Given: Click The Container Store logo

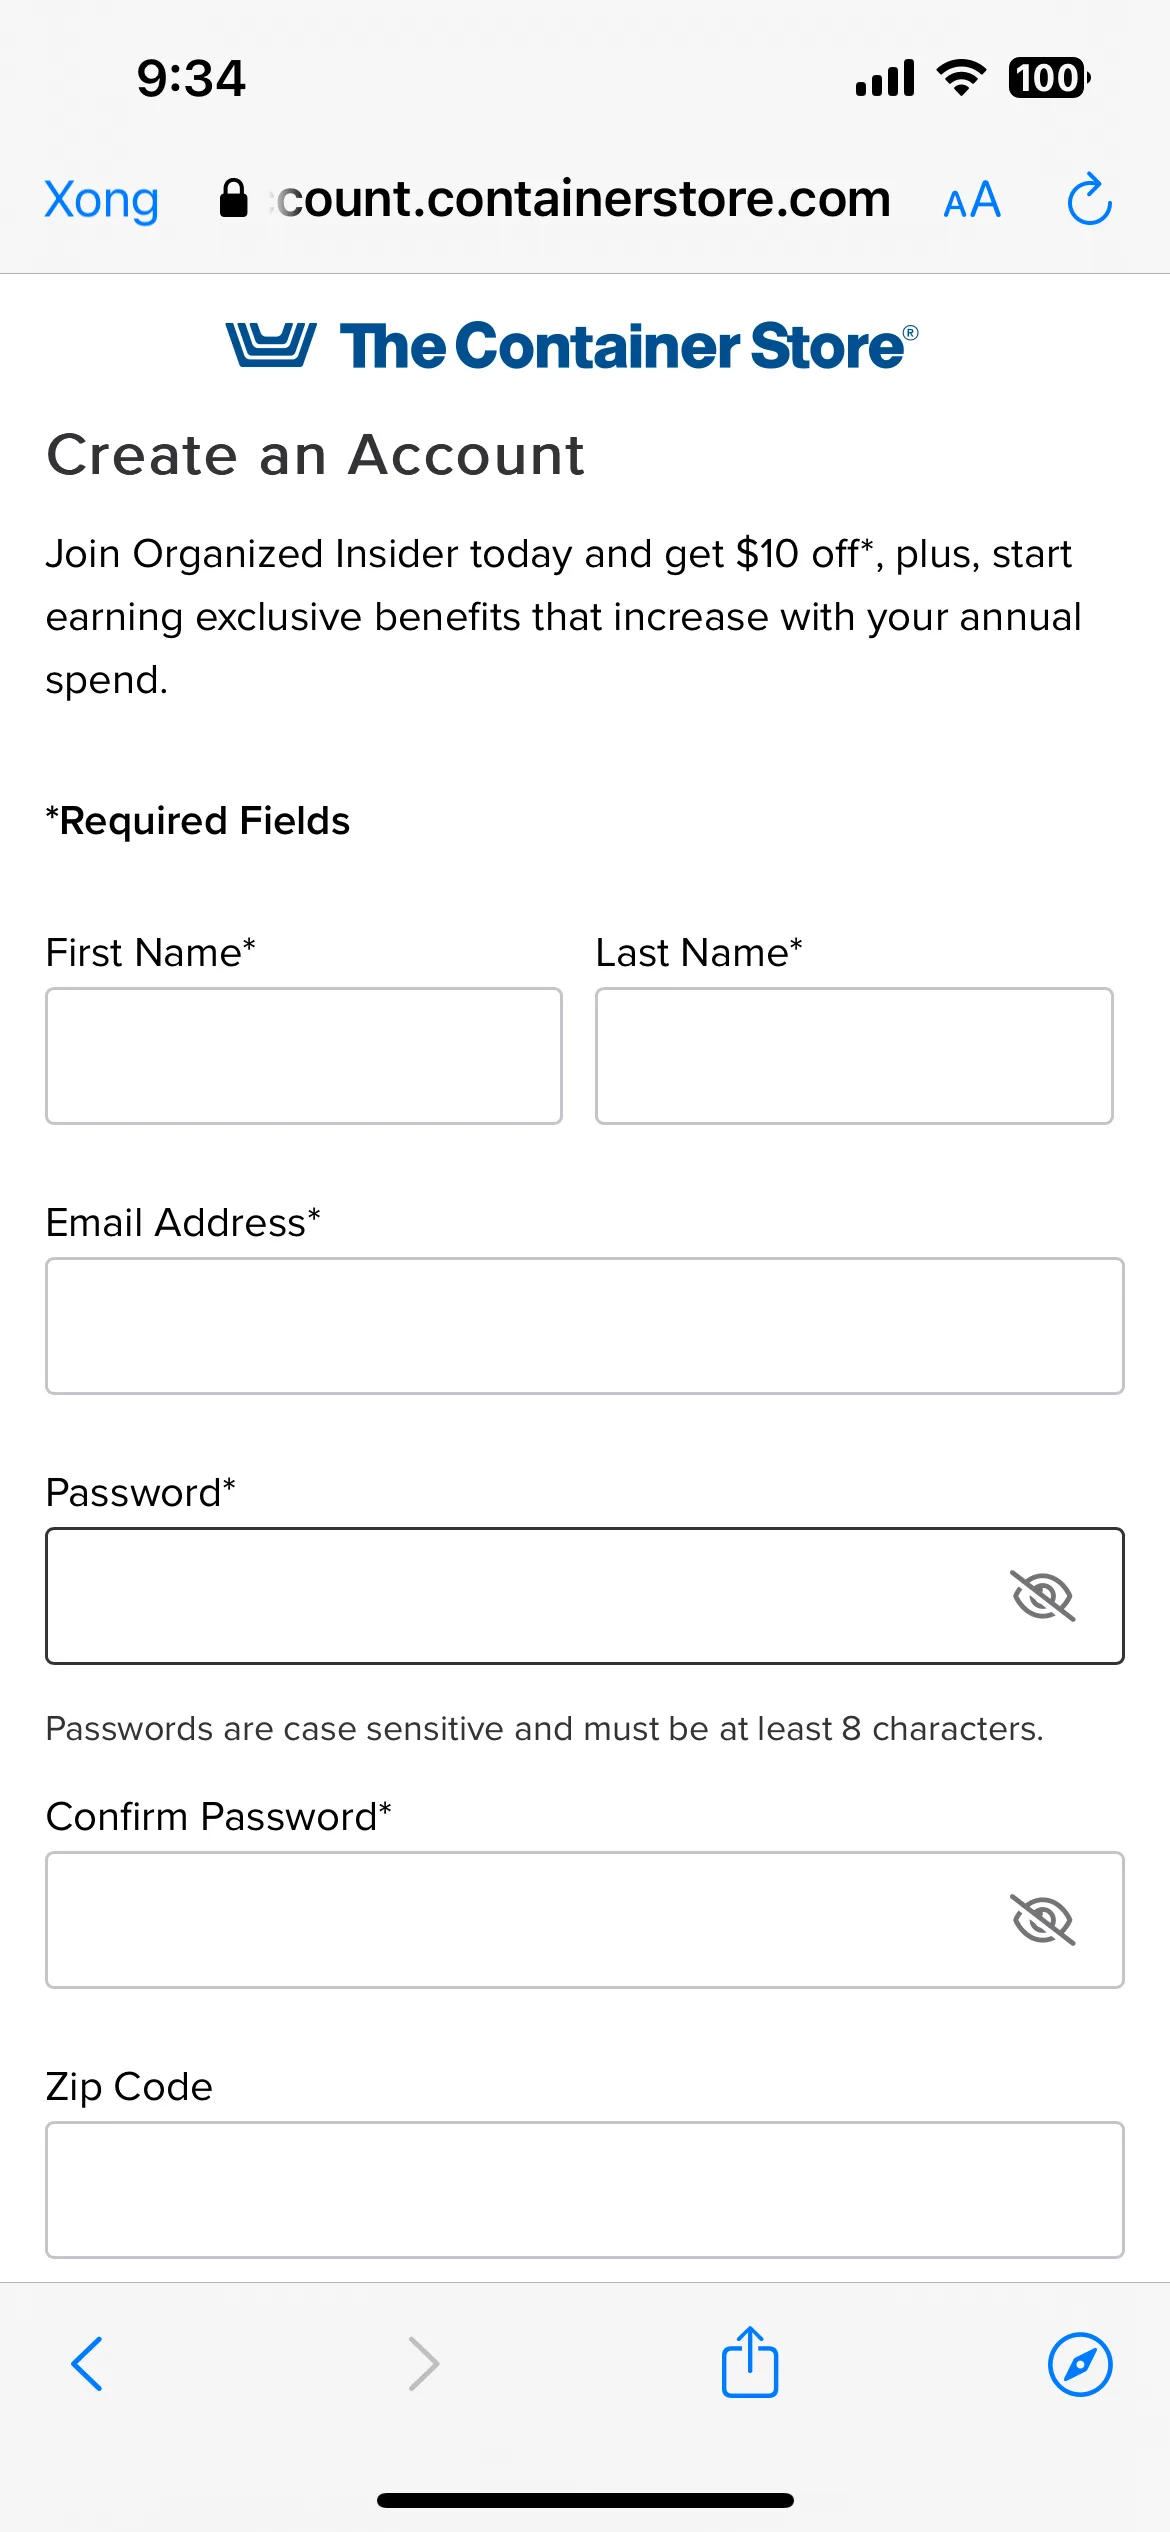Looking at the screenshot, I should 572,346.
